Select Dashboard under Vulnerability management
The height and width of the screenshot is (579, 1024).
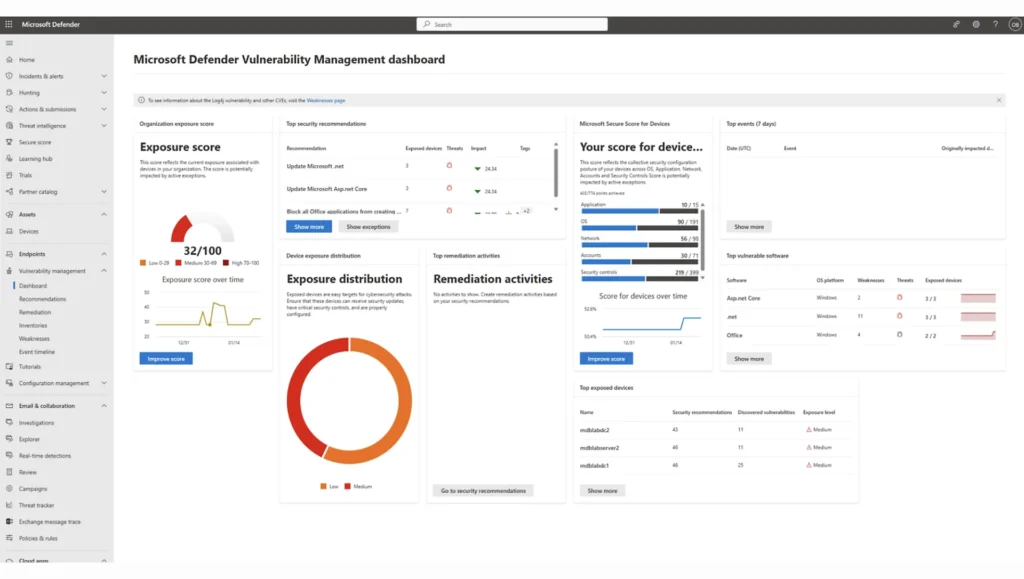click(x=33, y=286)
